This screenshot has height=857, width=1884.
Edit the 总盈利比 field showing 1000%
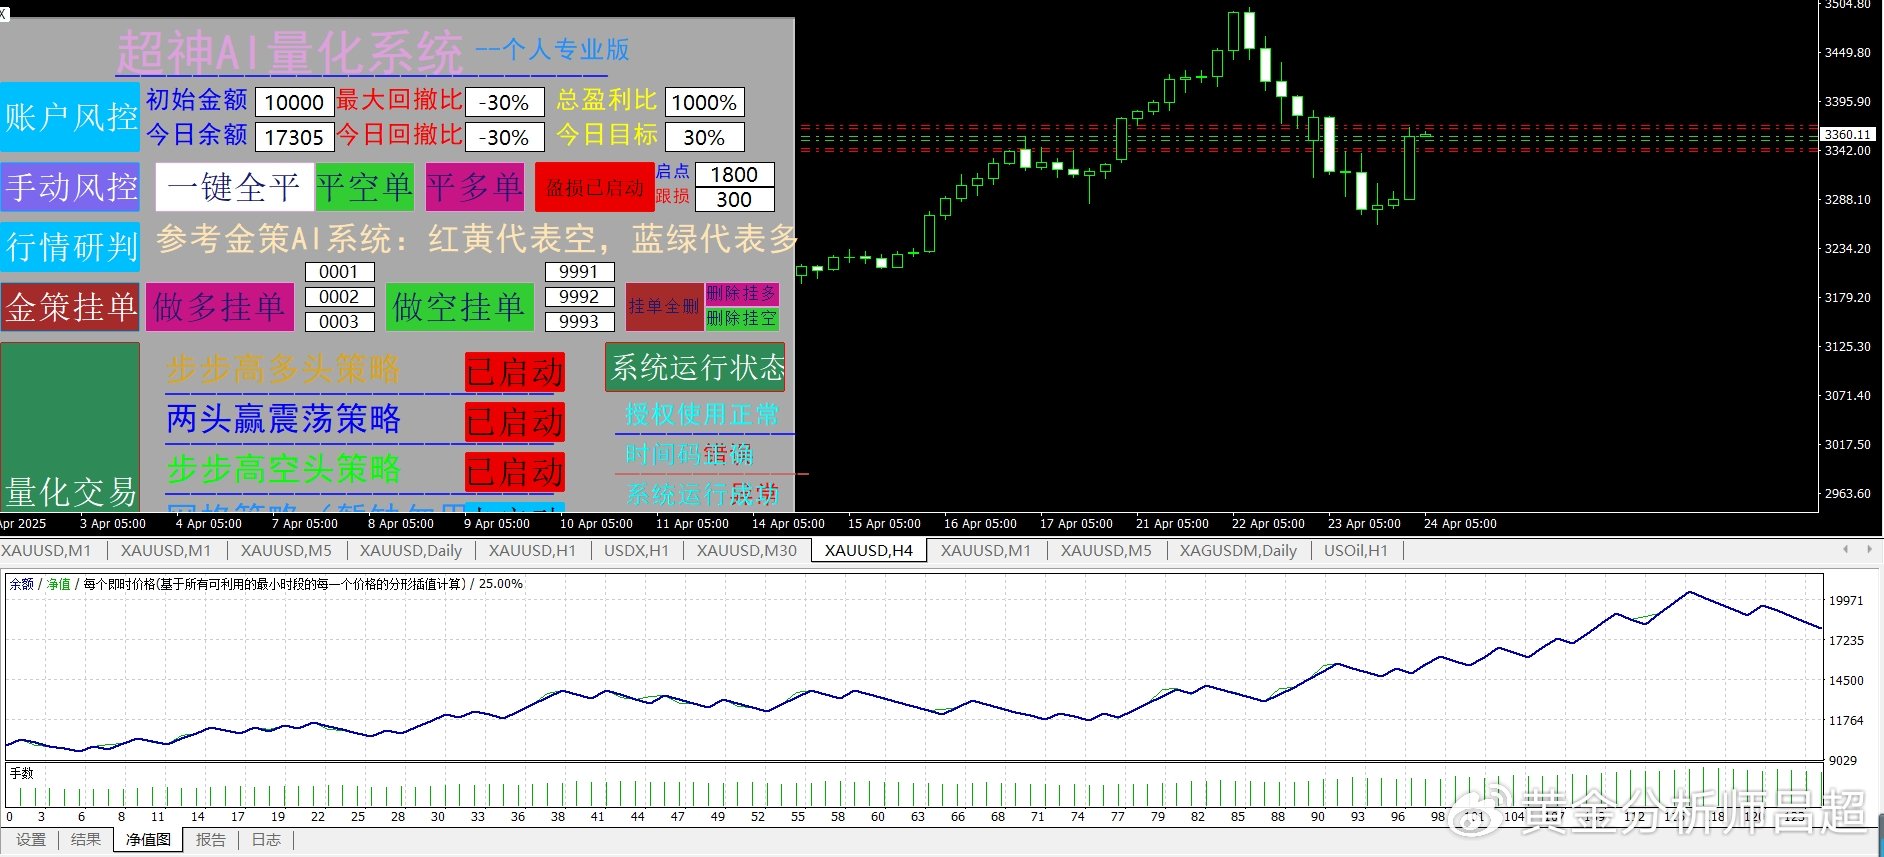click(704, 102)
